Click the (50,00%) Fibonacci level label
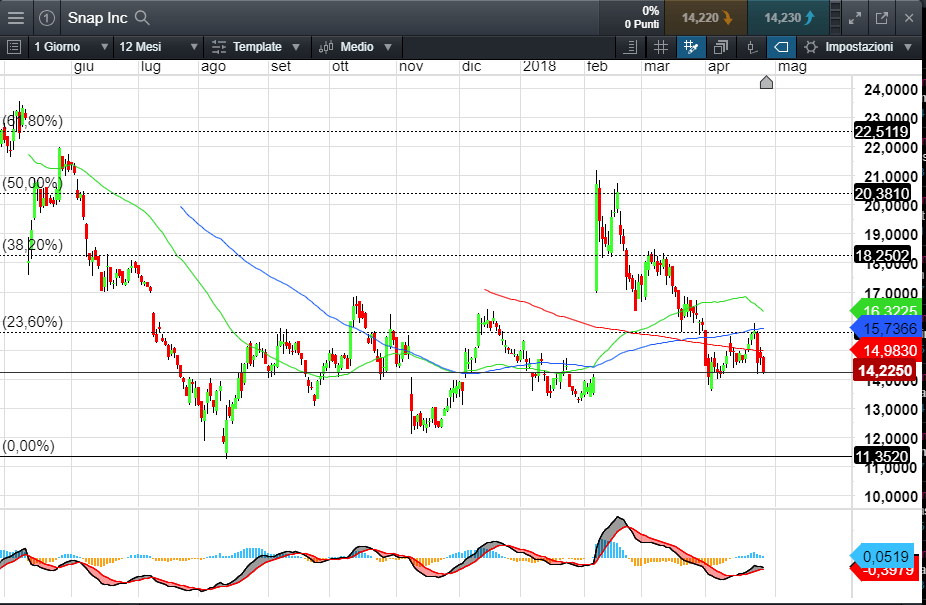 pyautogui.click(x=32, y=183)
